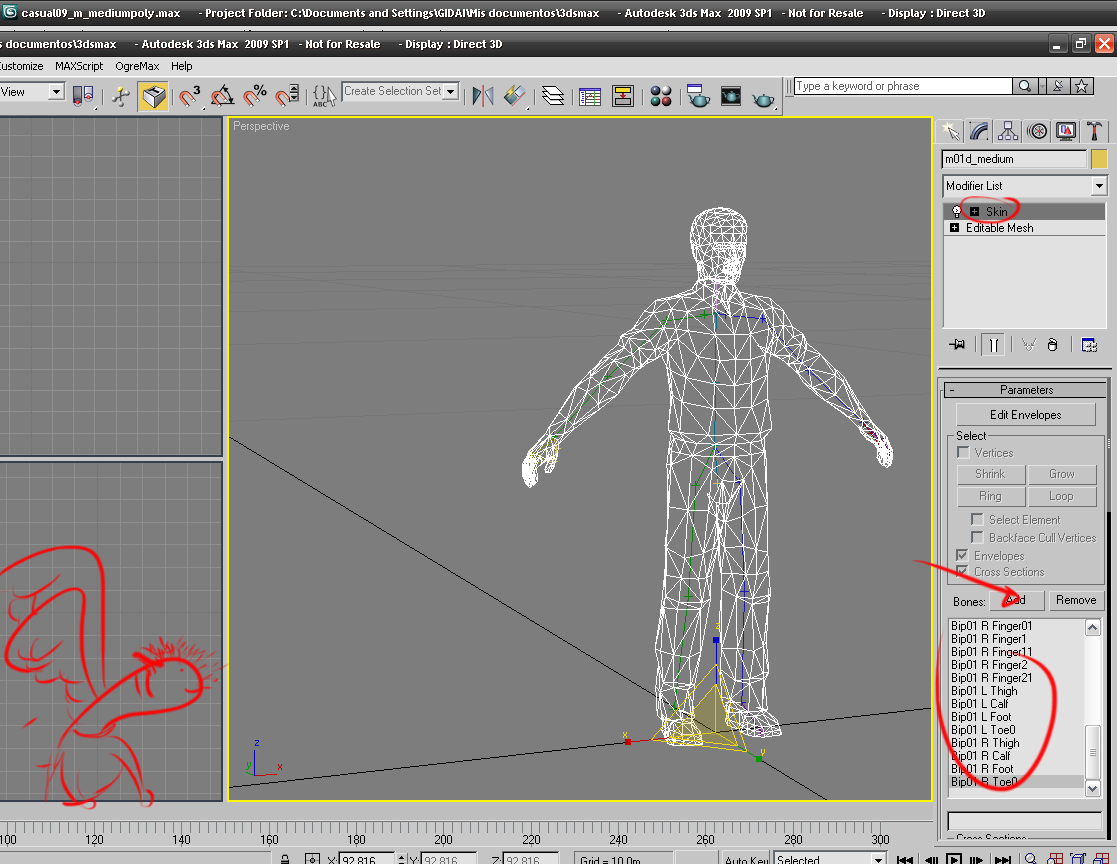The height and width of the screenshot is (864, 1117).
Task: Open the Layer Manager icon
Action: pyautogui.click(x=553, y=96)
